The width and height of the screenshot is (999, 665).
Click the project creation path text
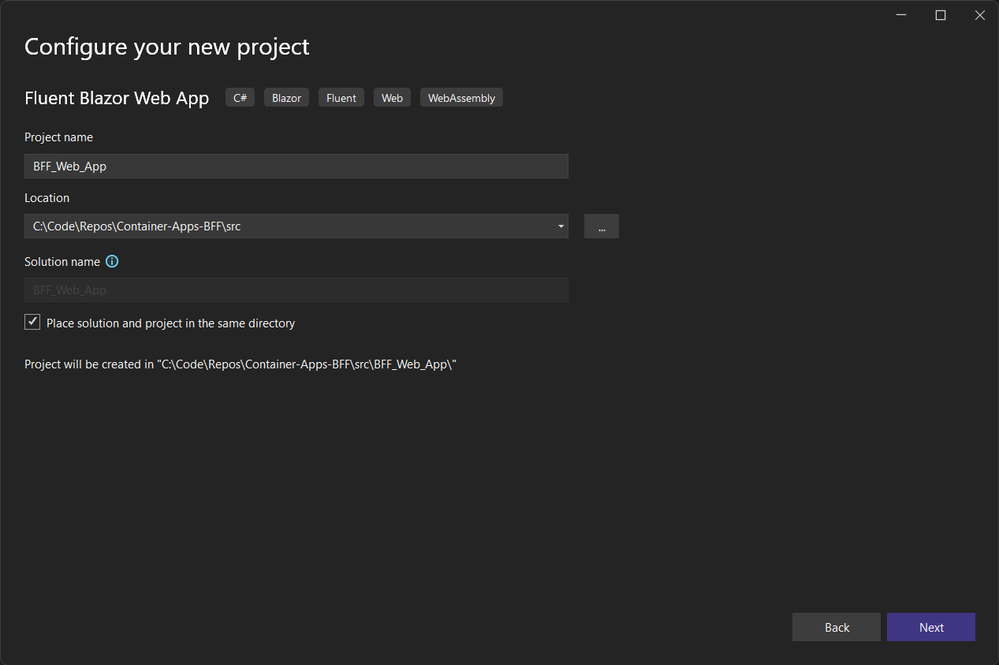(240, 364)
